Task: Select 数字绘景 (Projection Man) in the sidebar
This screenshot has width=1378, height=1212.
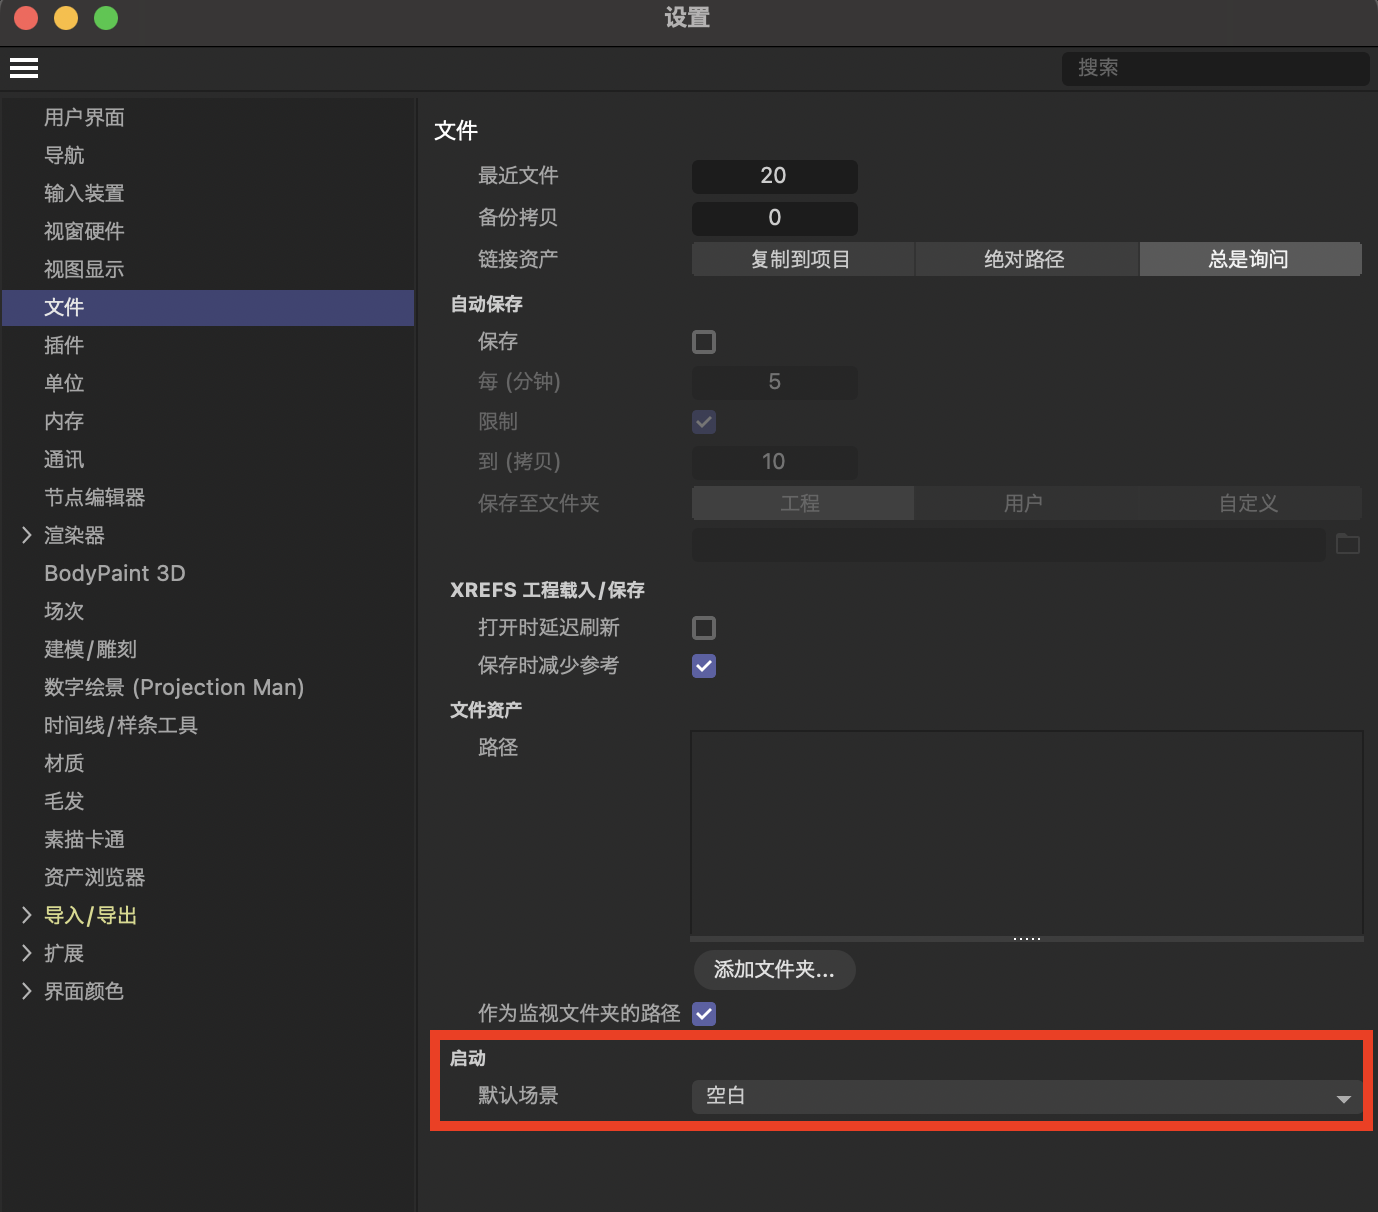Action: (x=174, y=687)
